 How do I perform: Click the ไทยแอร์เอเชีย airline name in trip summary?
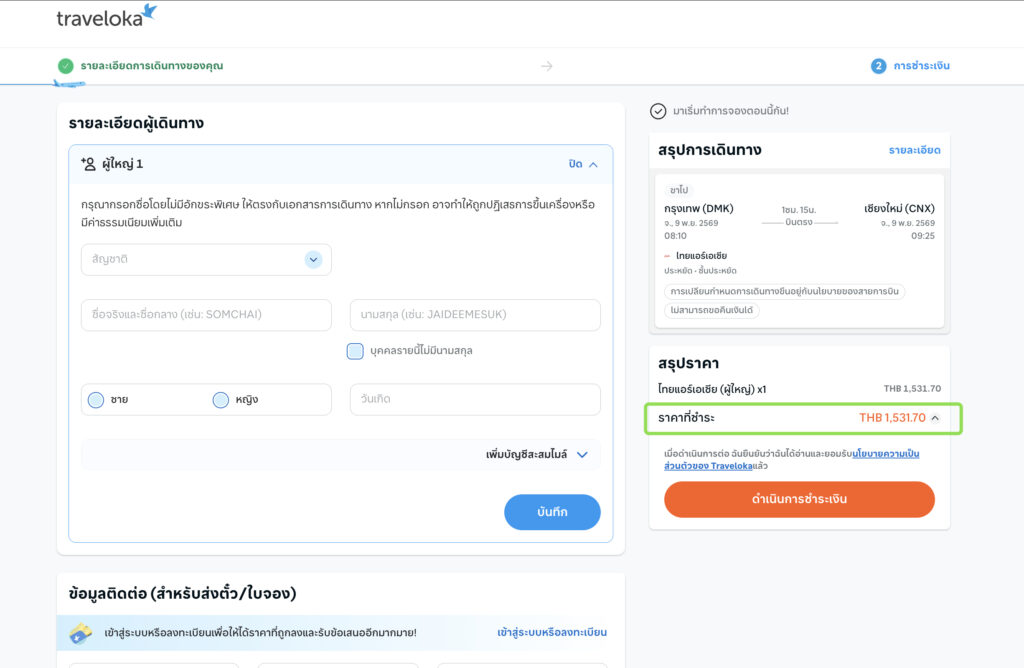click(x=701, y=256)
